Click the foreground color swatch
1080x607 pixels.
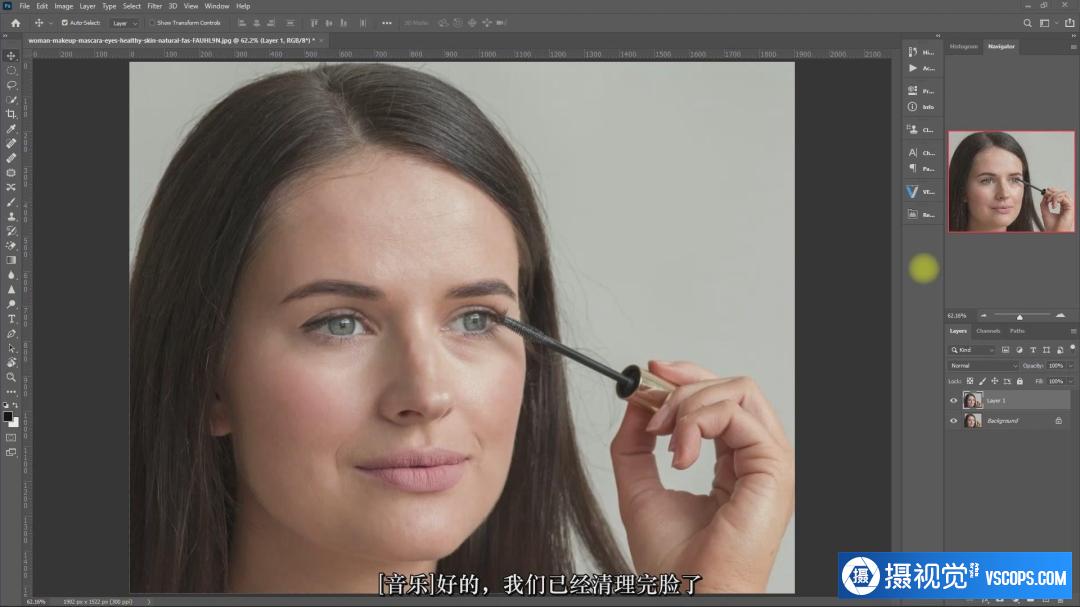coord(8,417)
